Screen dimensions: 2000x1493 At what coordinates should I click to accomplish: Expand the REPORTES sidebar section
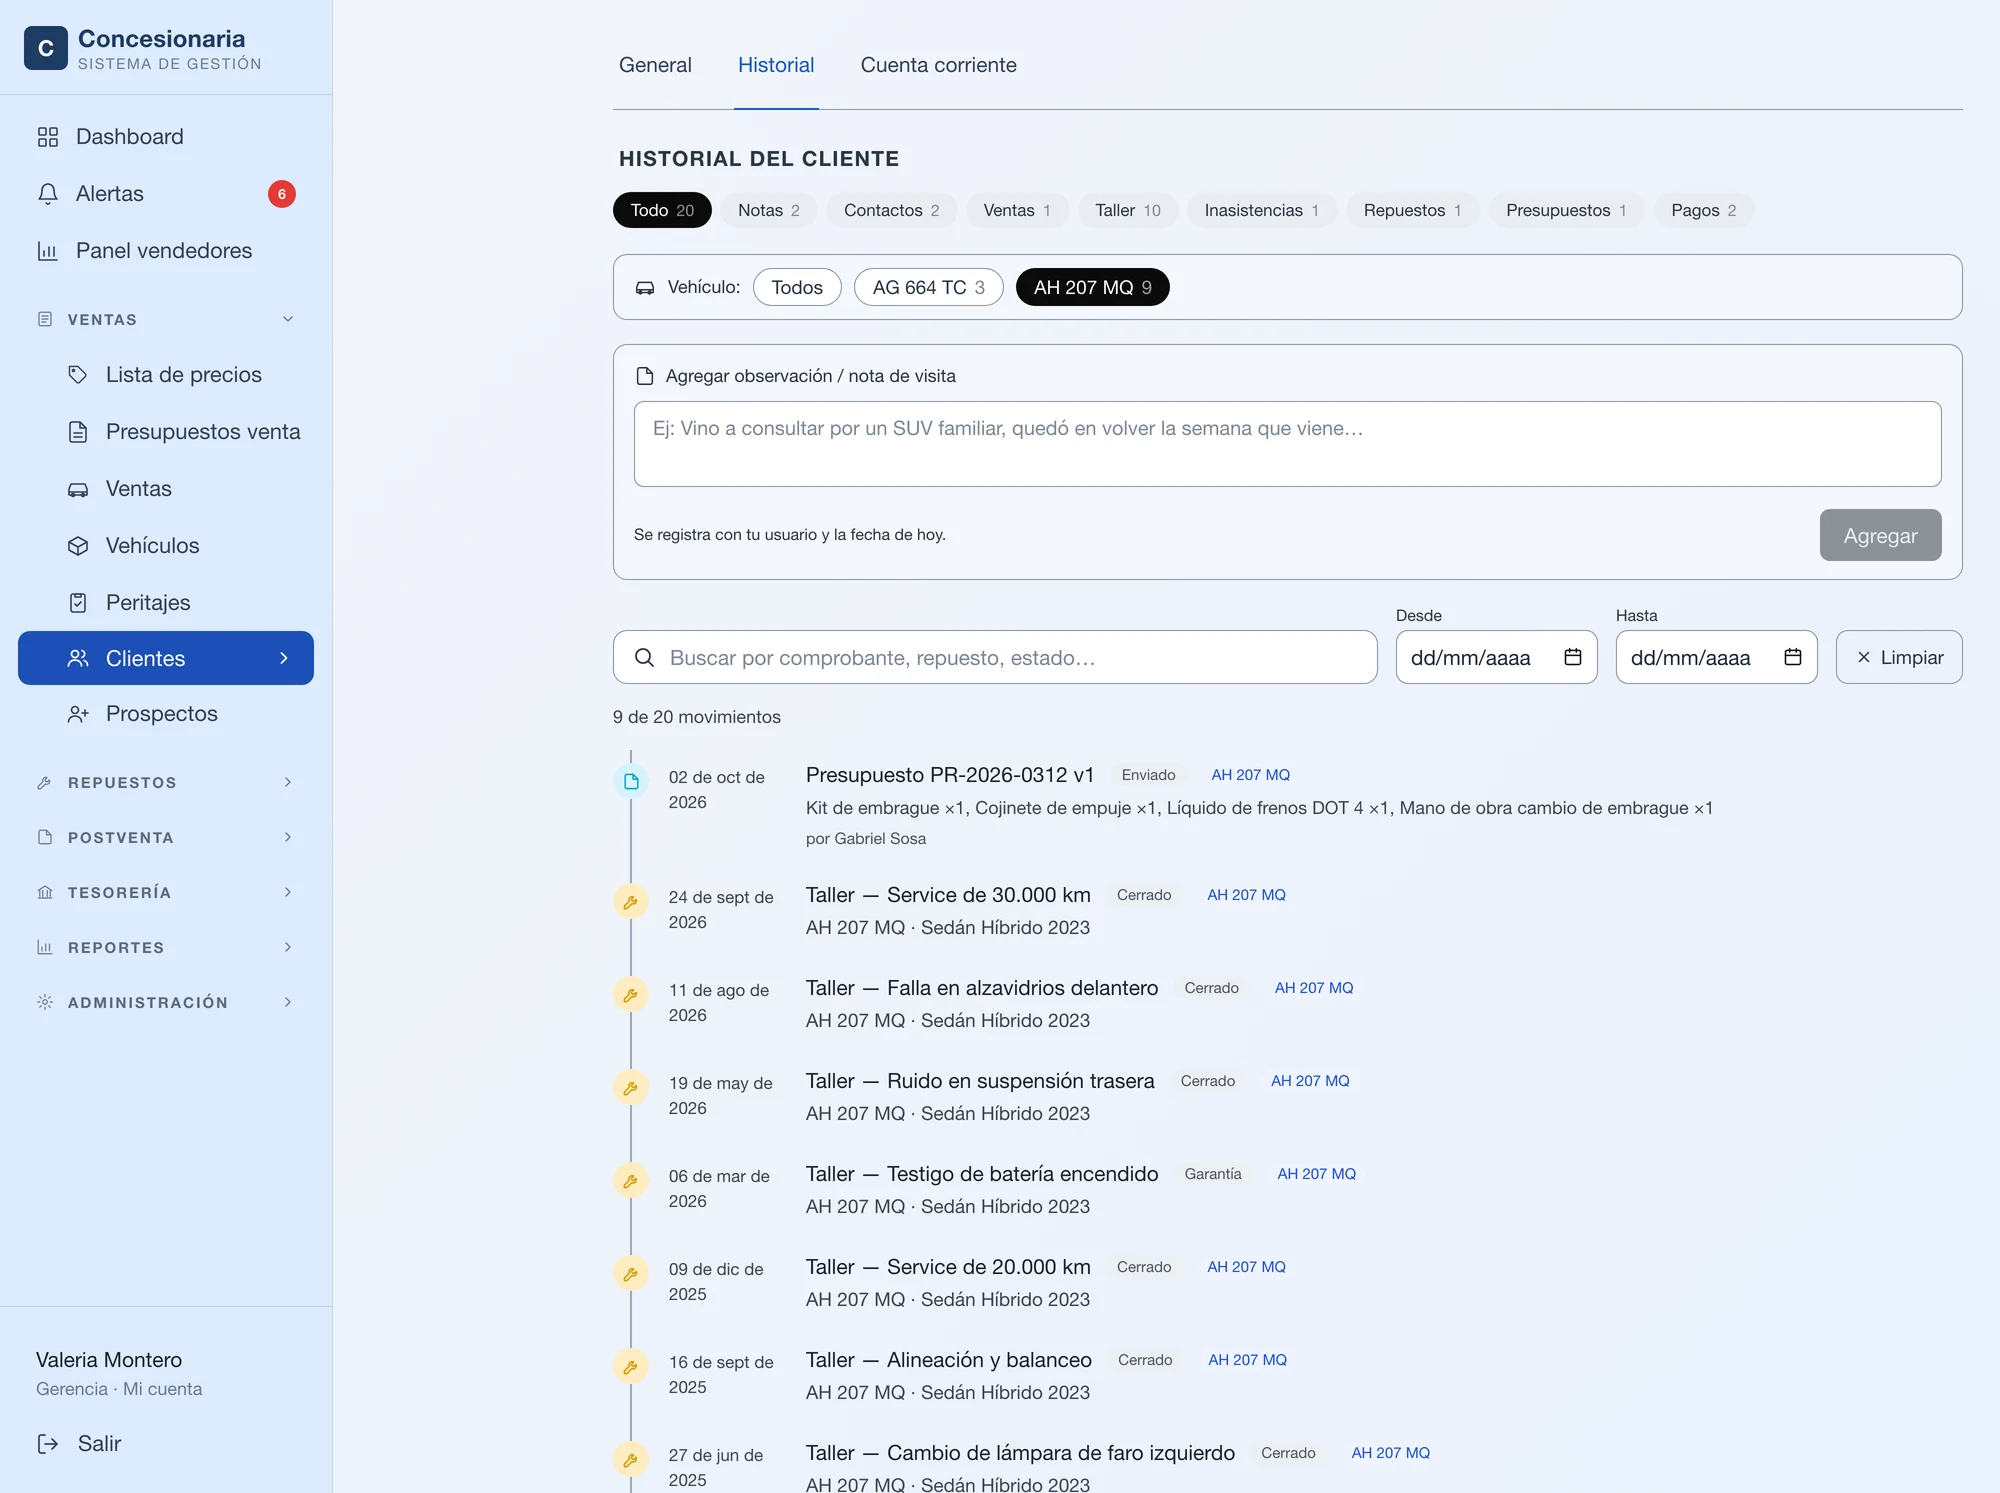point(166,947)
